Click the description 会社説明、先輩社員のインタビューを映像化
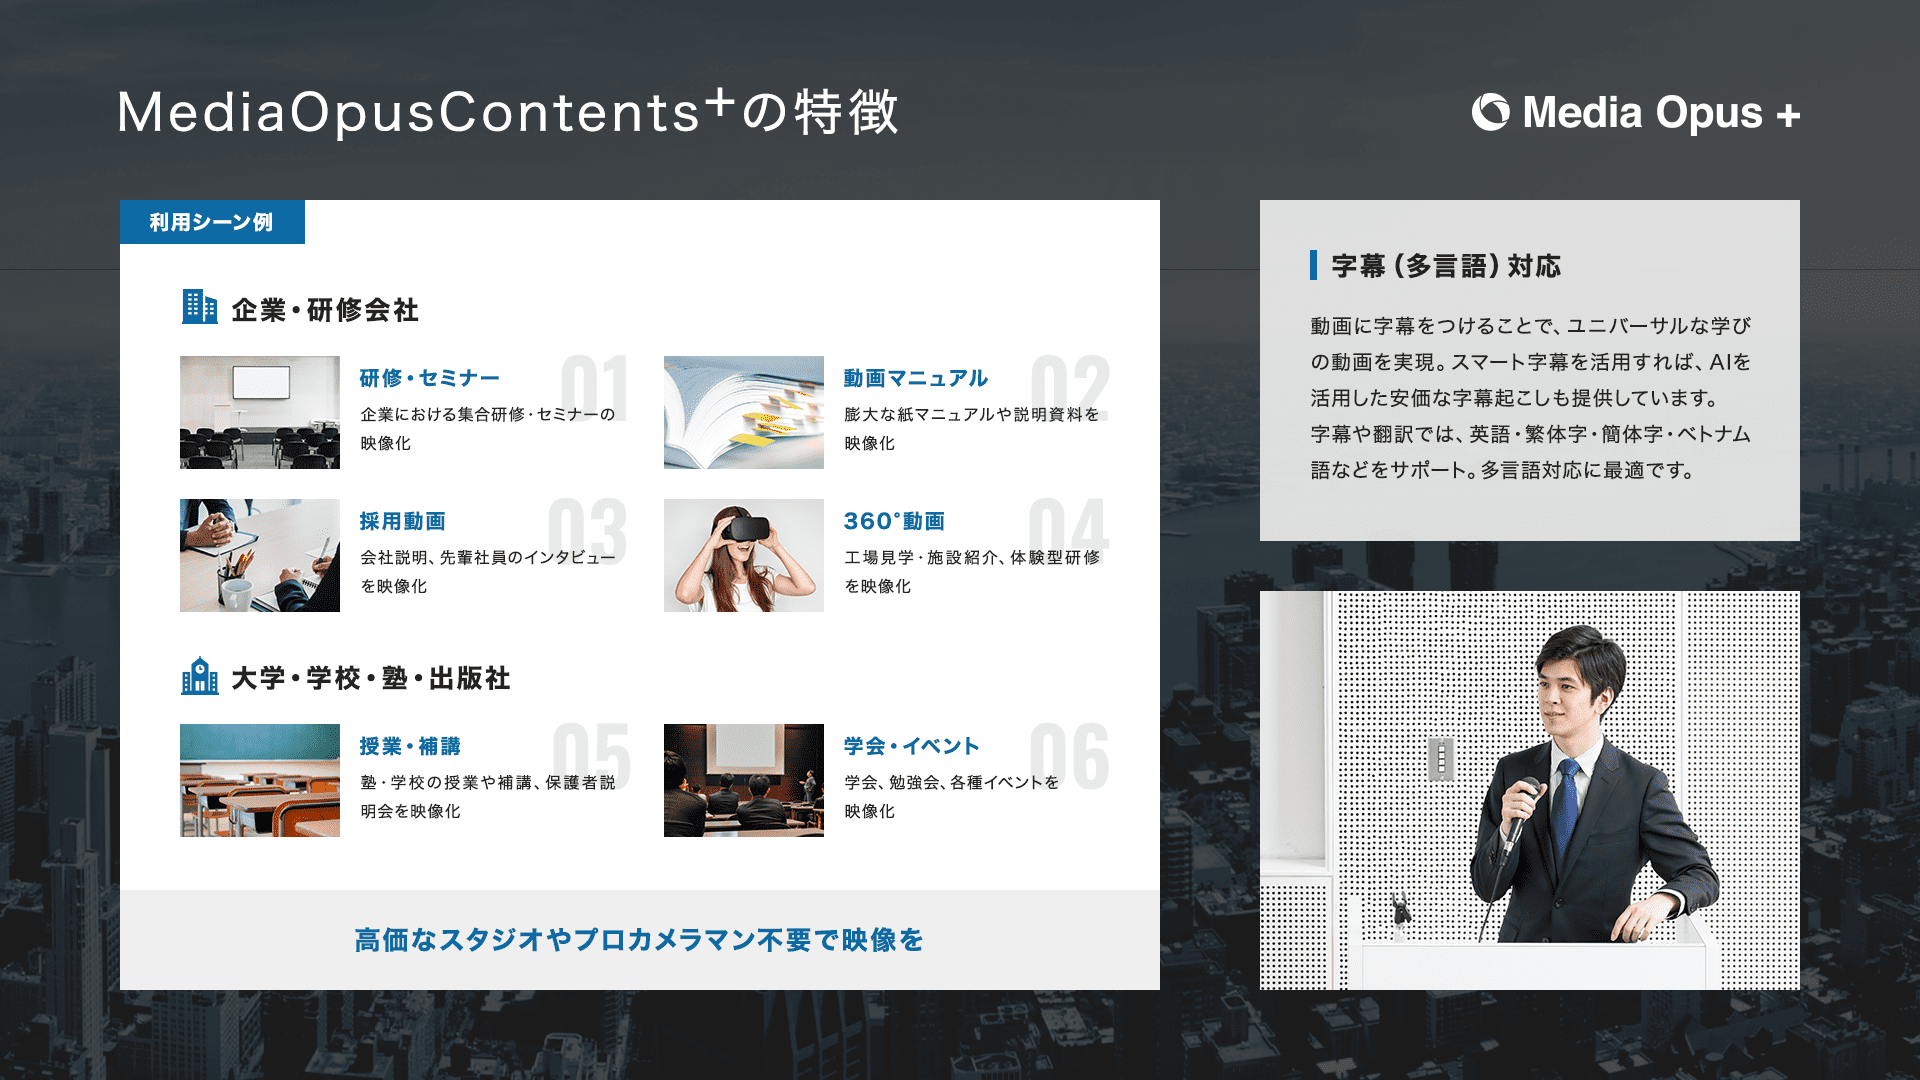 pos(488,571)
